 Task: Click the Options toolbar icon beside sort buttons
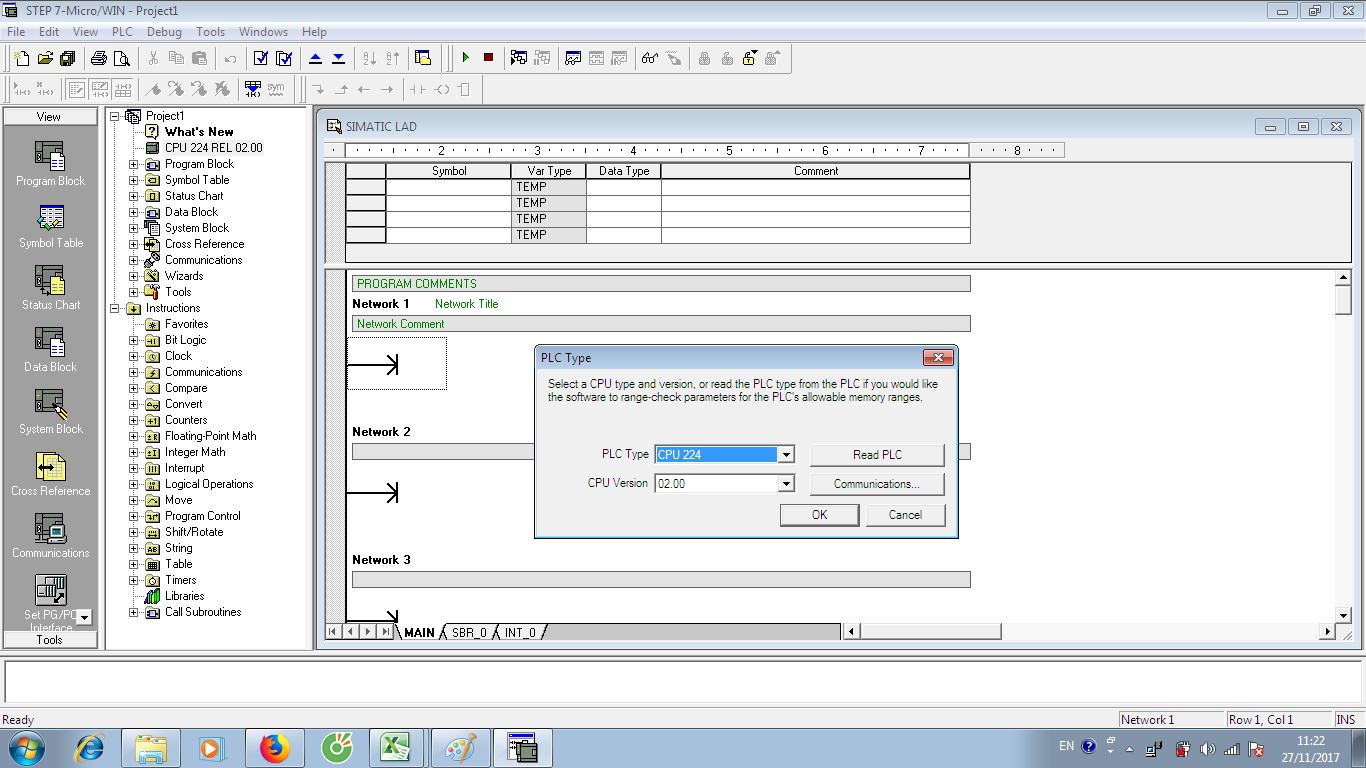423,58
